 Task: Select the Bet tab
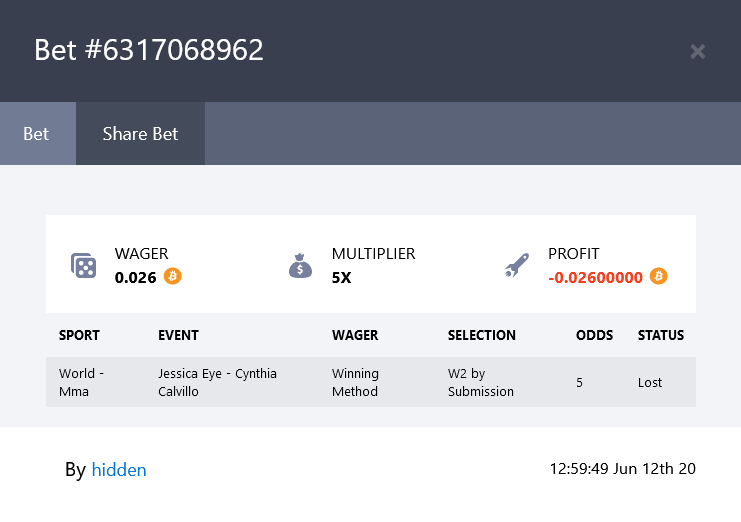pyautogui.click(x=38, y=134)
